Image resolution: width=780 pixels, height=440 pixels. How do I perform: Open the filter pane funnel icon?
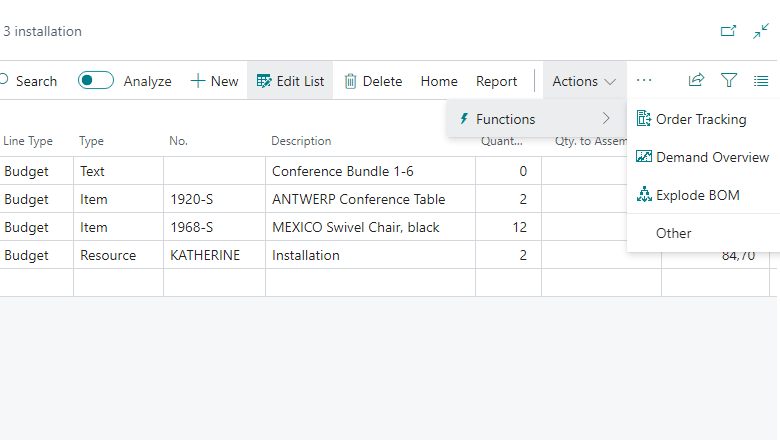(x=729, y=81)
